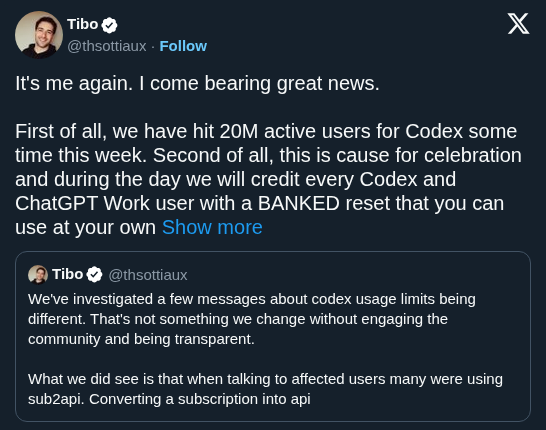This screenshot has width=546, height=430.
Task: Follow the @thsottiaux account
Action: point(183,46)
